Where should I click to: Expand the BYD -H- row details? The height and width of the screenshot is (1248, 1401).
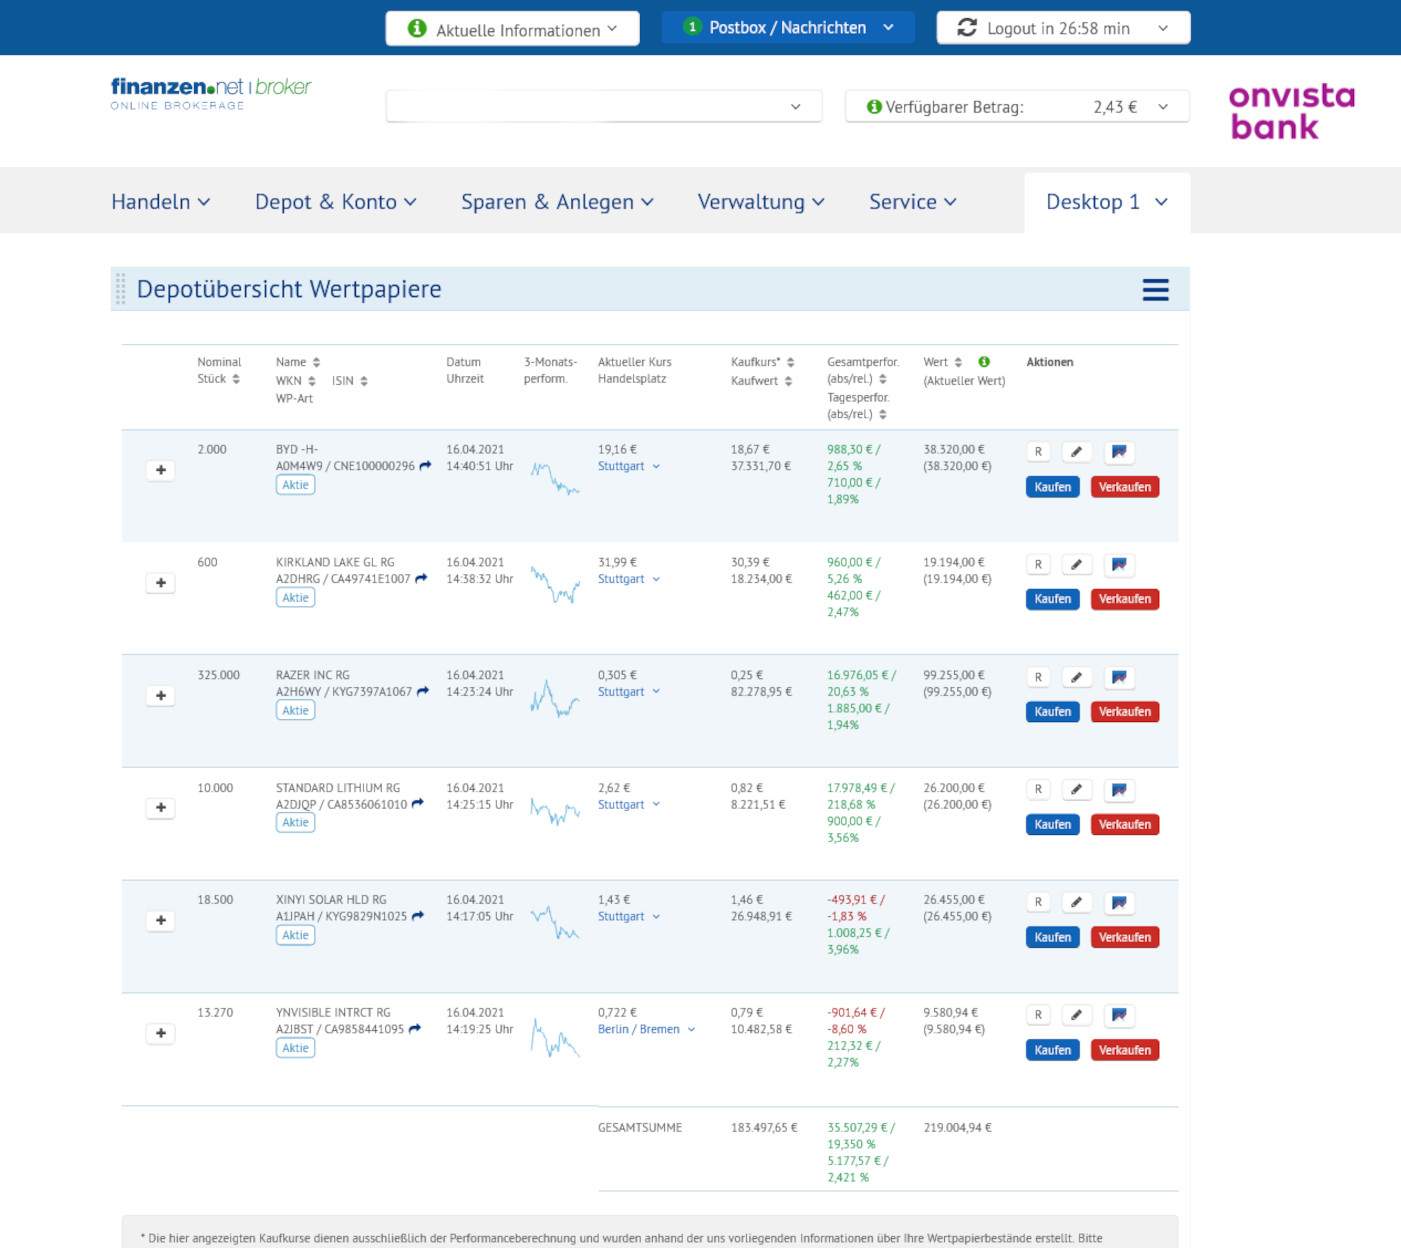[x=161, y=470]
